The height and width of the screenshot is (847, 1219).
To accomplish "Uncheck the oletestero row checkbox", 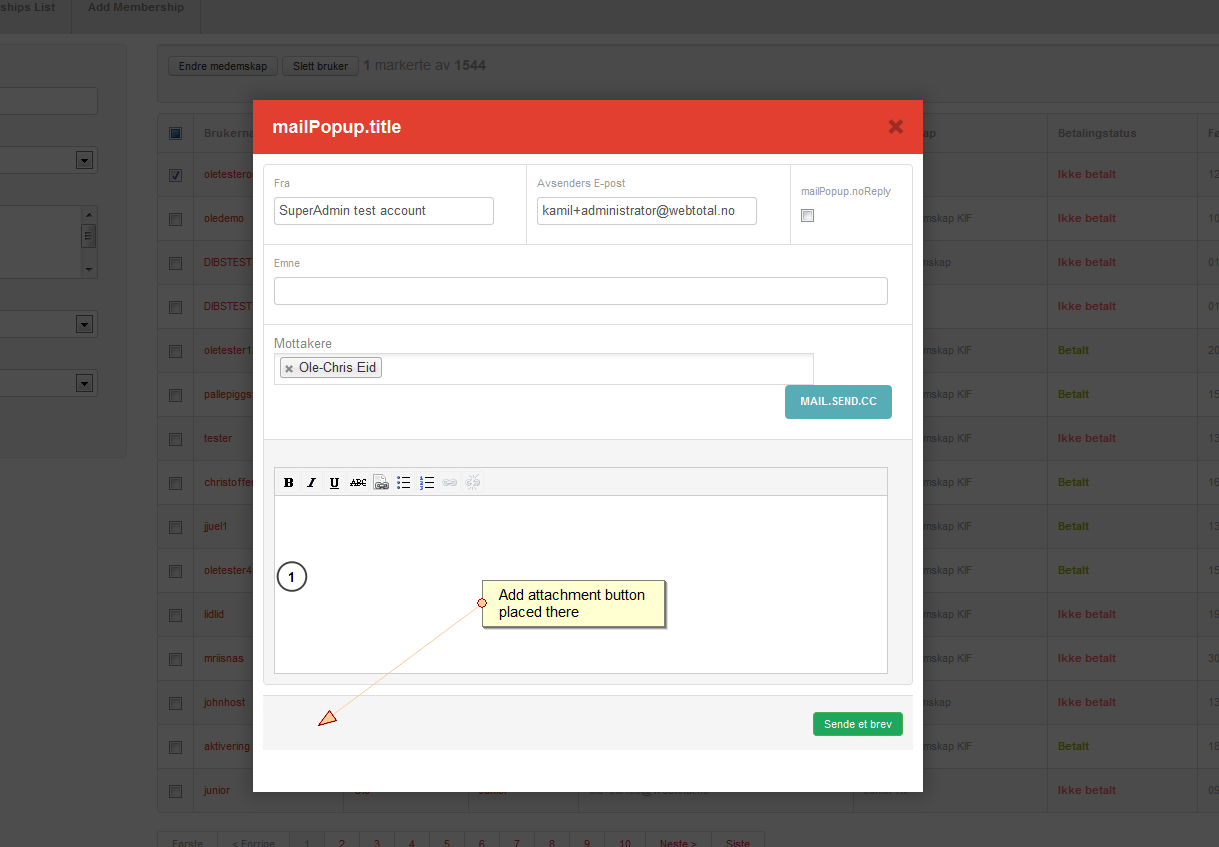I will 176,175.
